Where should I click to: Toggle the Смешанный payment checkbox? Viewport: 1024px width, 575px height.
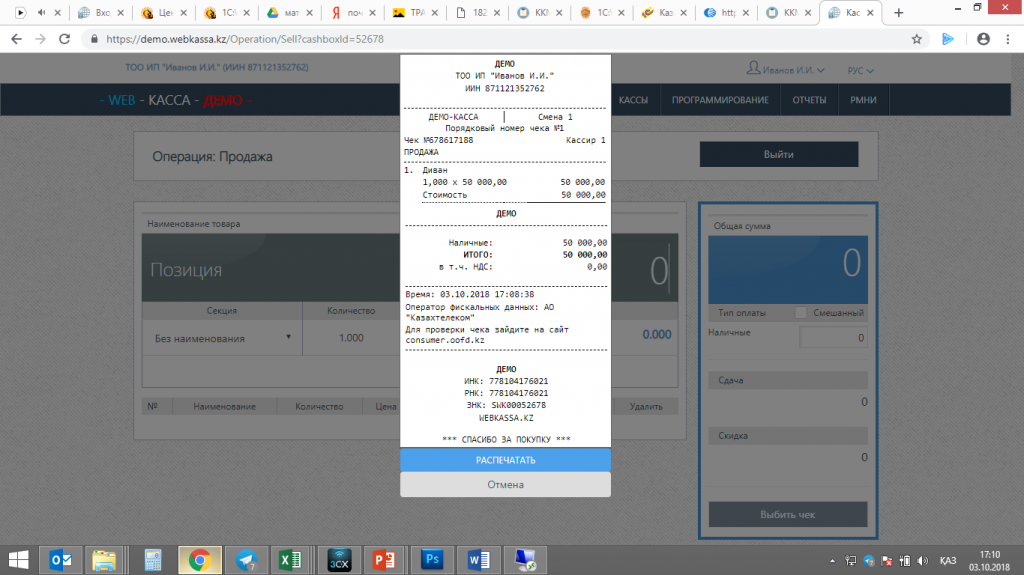[801, 313]
